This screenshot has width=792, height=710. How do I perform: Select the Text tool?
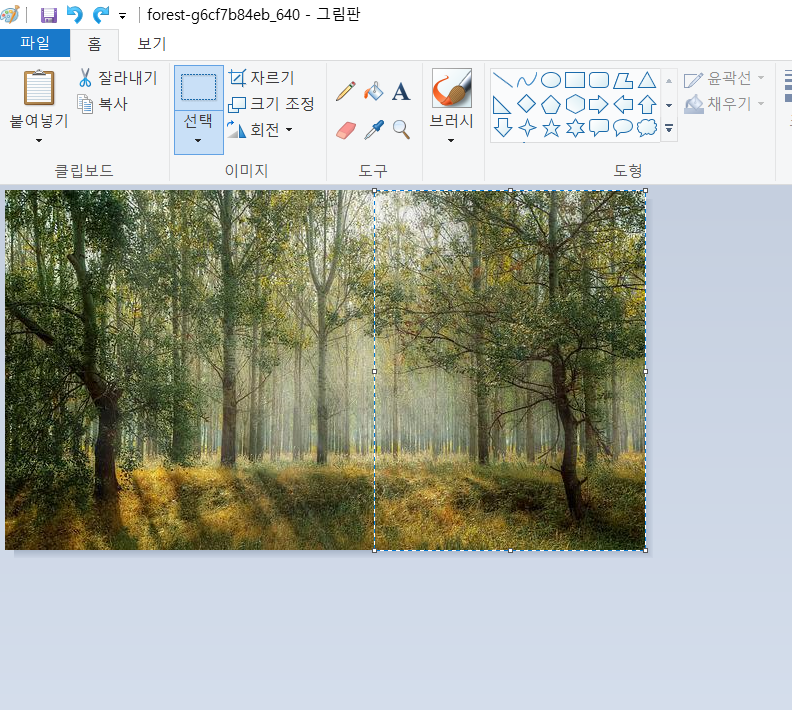pyautogui.click(x=401, y=91)
